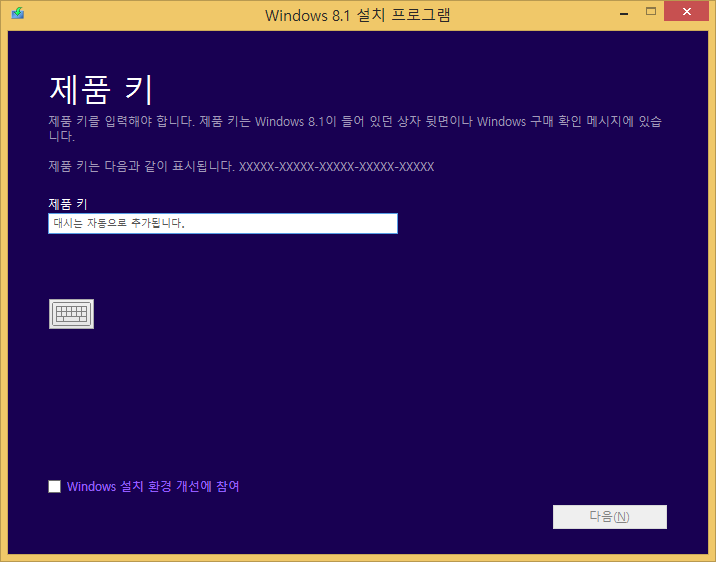Click the Windows 8.1 설치 프로그램 title text
The image size is (716, 562).
pyautogui.click(x=358, y=15)
